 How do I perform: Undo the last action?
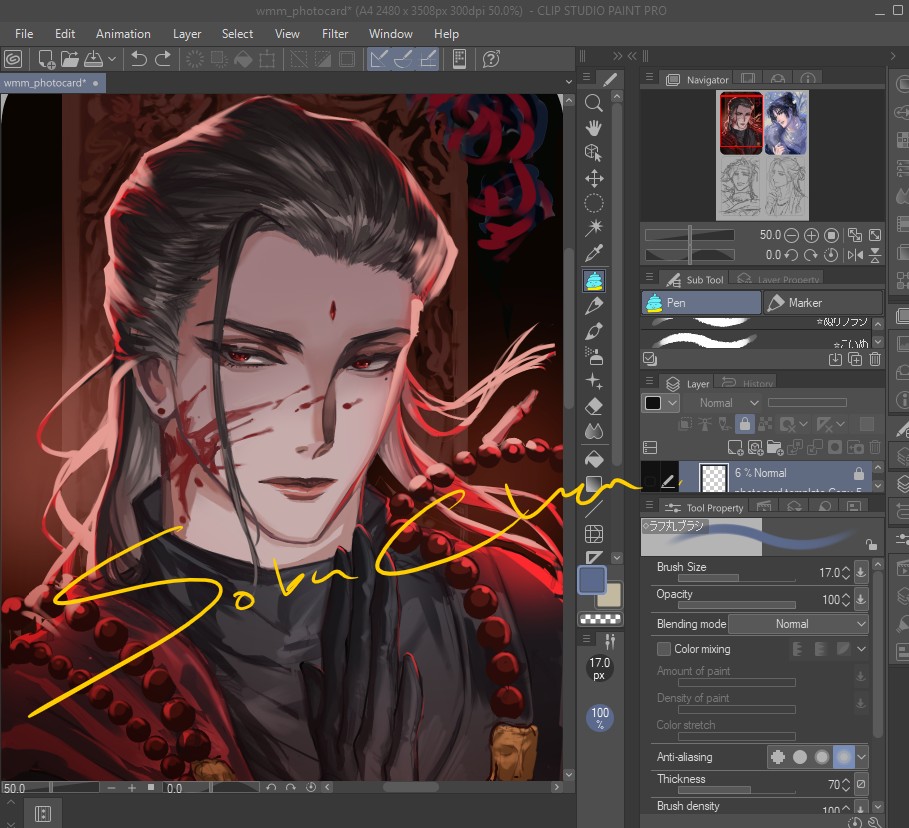(139, 59)
